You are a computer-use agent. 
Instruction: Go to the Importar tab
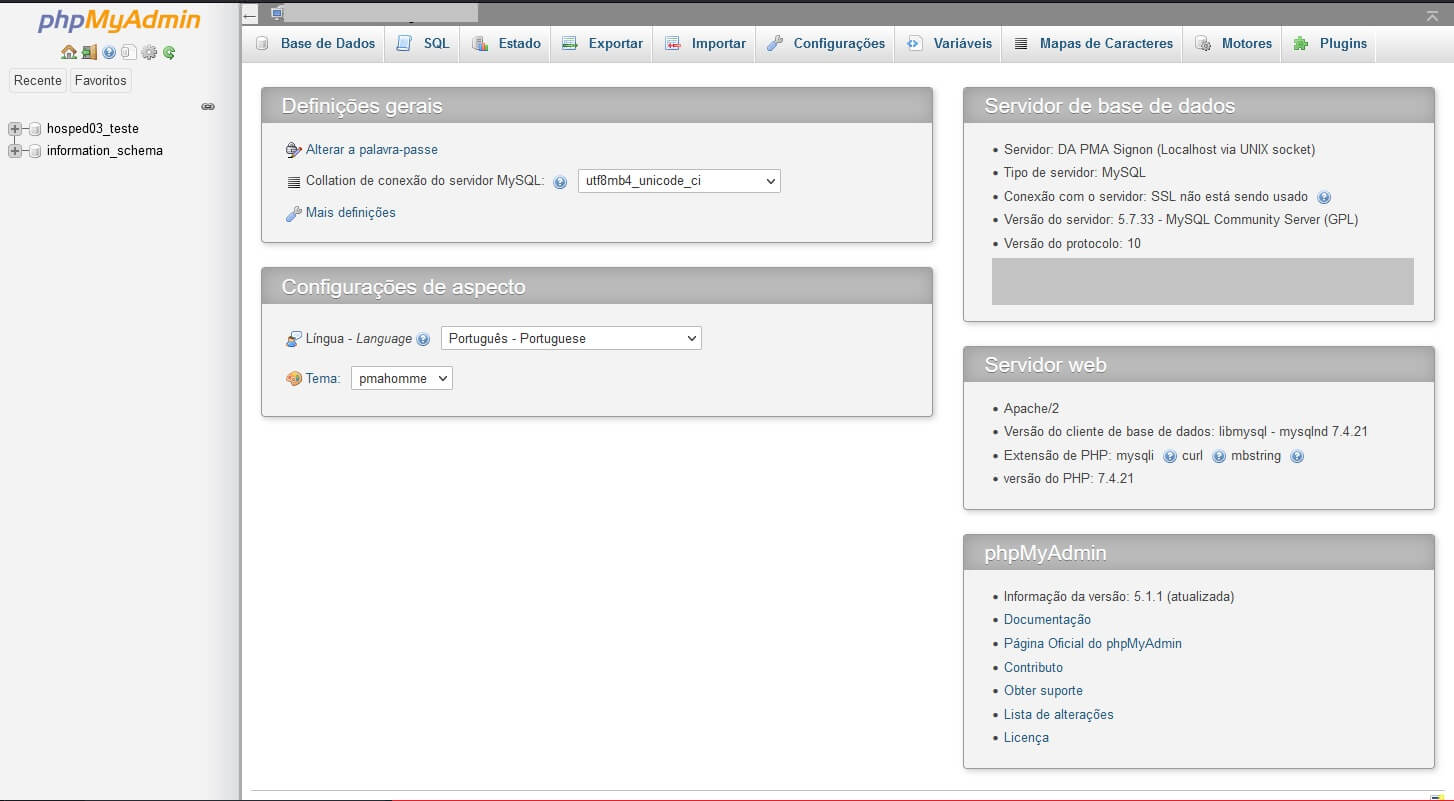(x=705, y=44)
